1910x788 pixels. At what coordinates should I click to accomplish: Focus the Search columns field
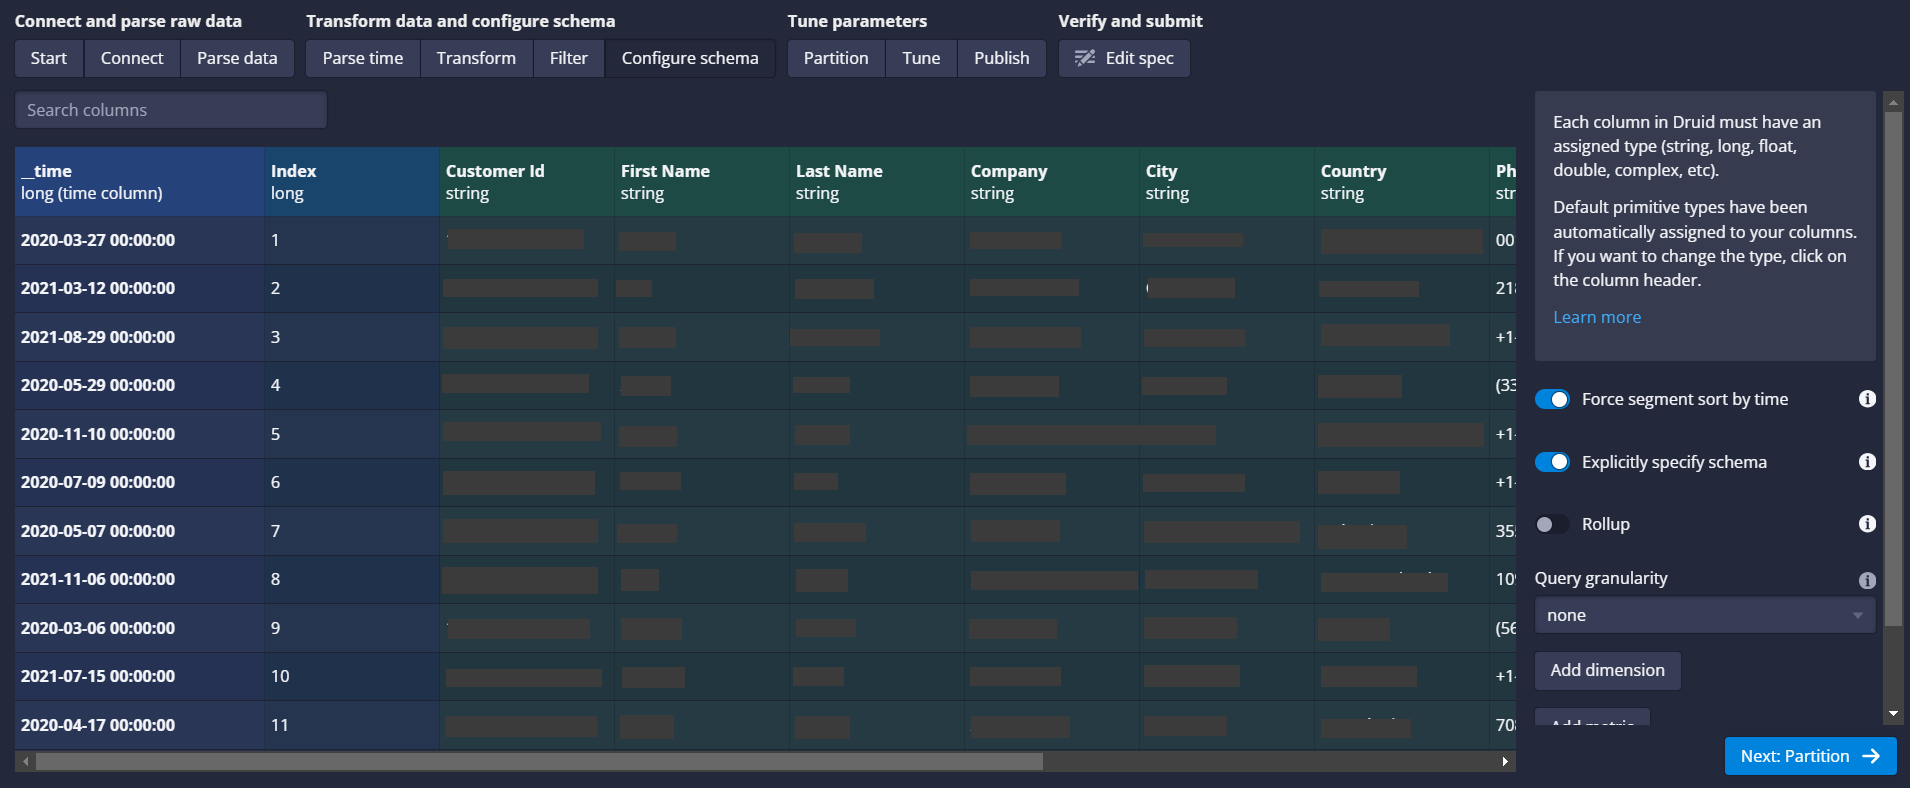tap(170, 110)
